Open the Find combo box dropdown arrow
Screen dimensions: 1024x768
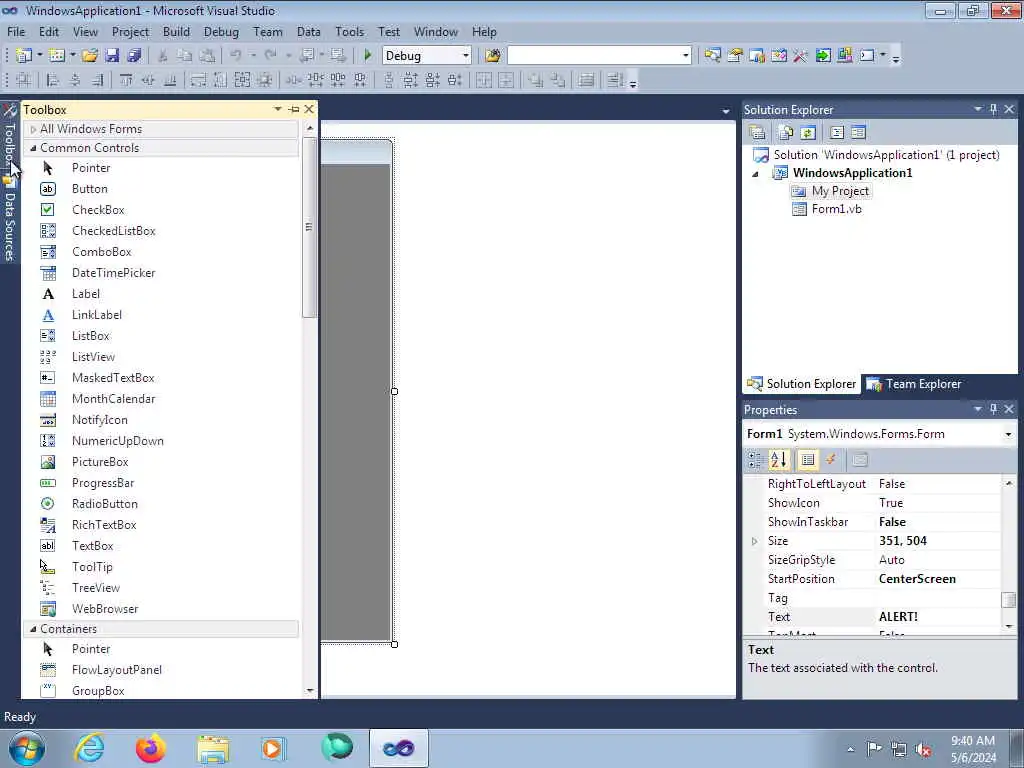coord(685,56)
